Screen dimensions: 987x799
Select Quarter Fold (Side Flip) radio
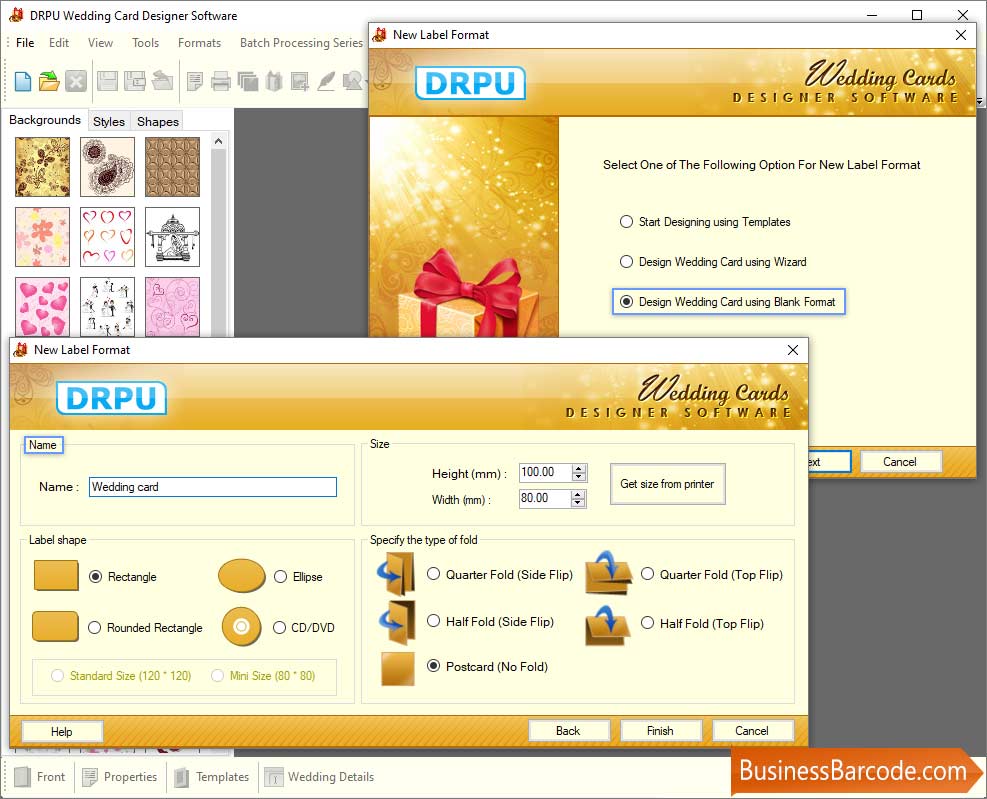(434, 574)
